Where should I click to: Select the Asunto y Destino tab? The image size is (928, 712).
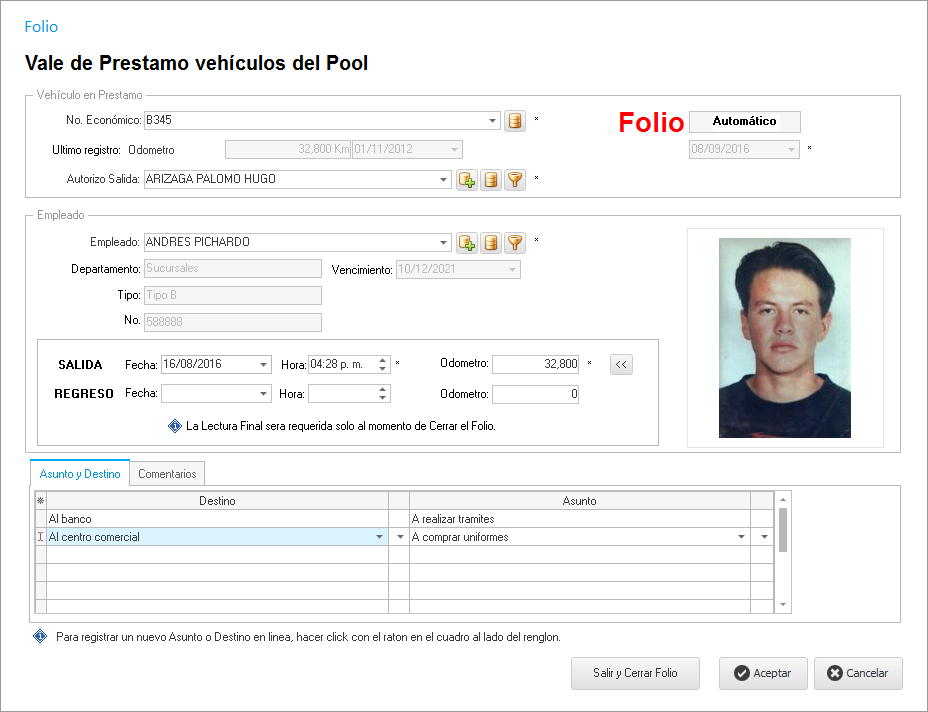pyautogui.click(x=80, y=474)
